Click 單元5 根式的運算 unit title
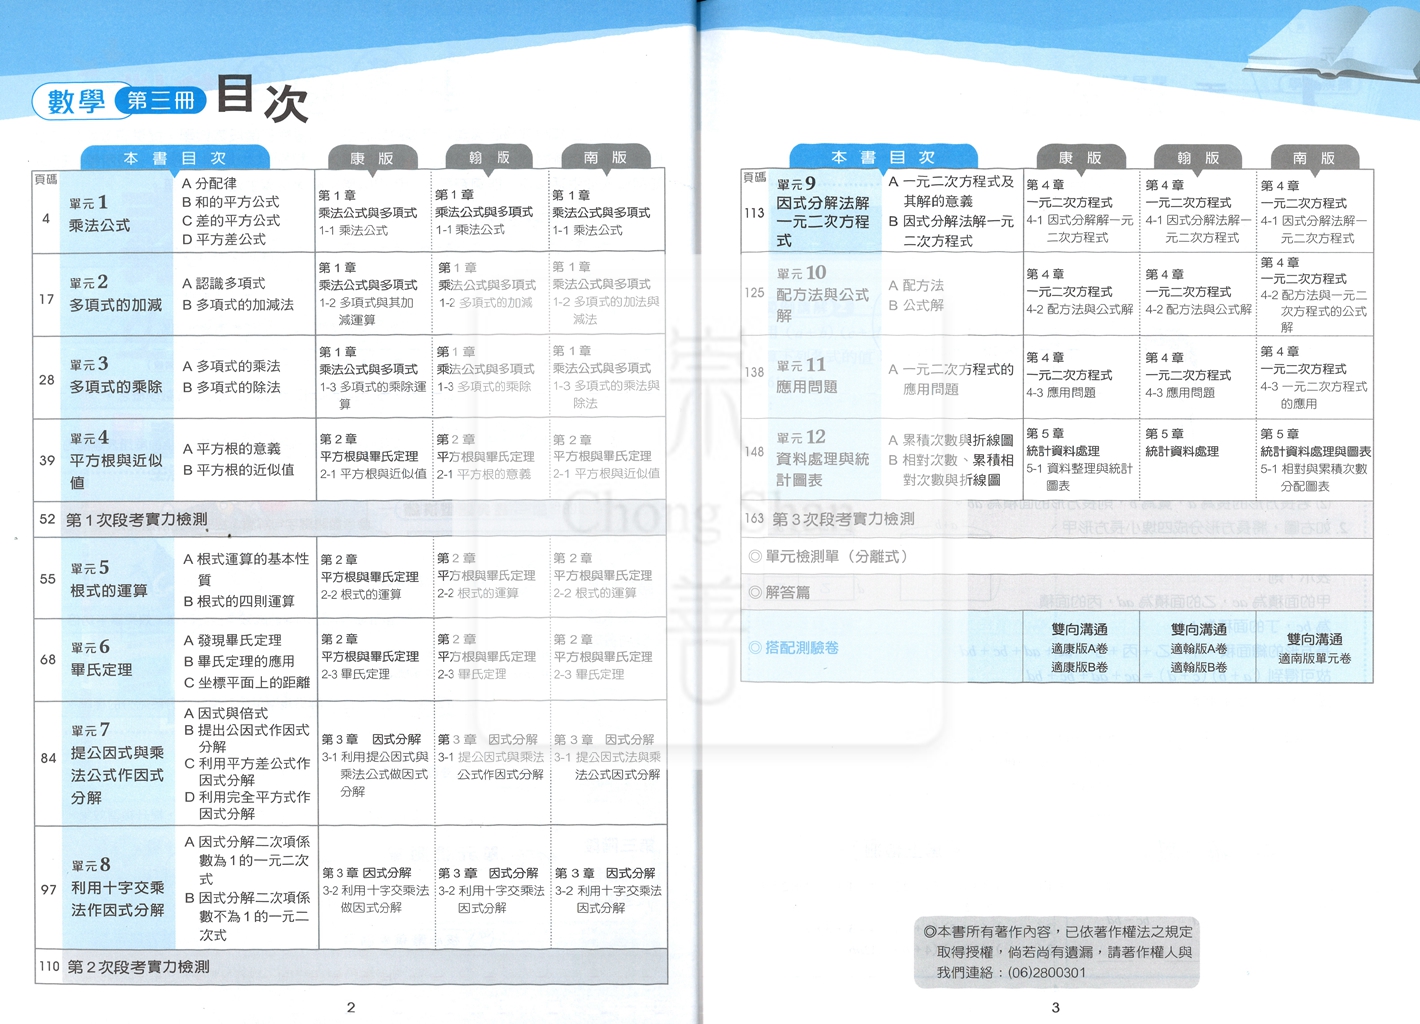 point(109,579)
